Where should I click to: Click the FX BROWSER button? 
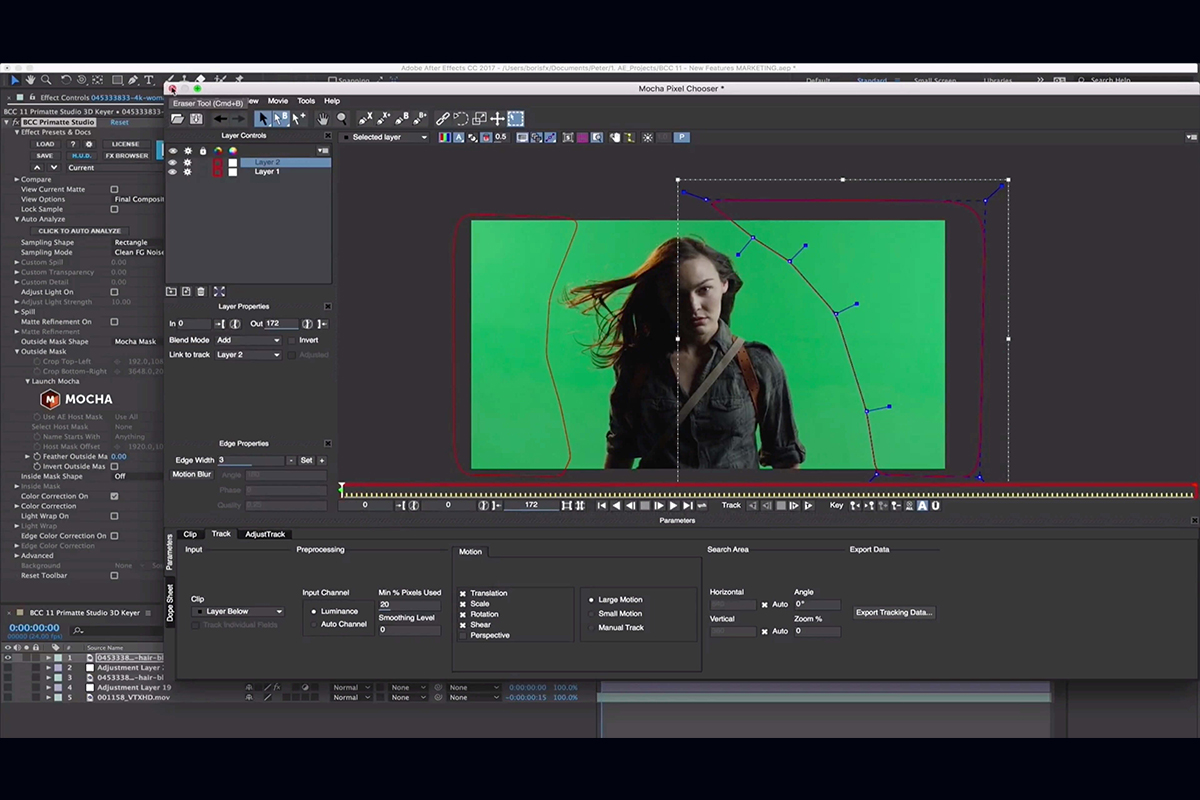click(x=127, y=156)
